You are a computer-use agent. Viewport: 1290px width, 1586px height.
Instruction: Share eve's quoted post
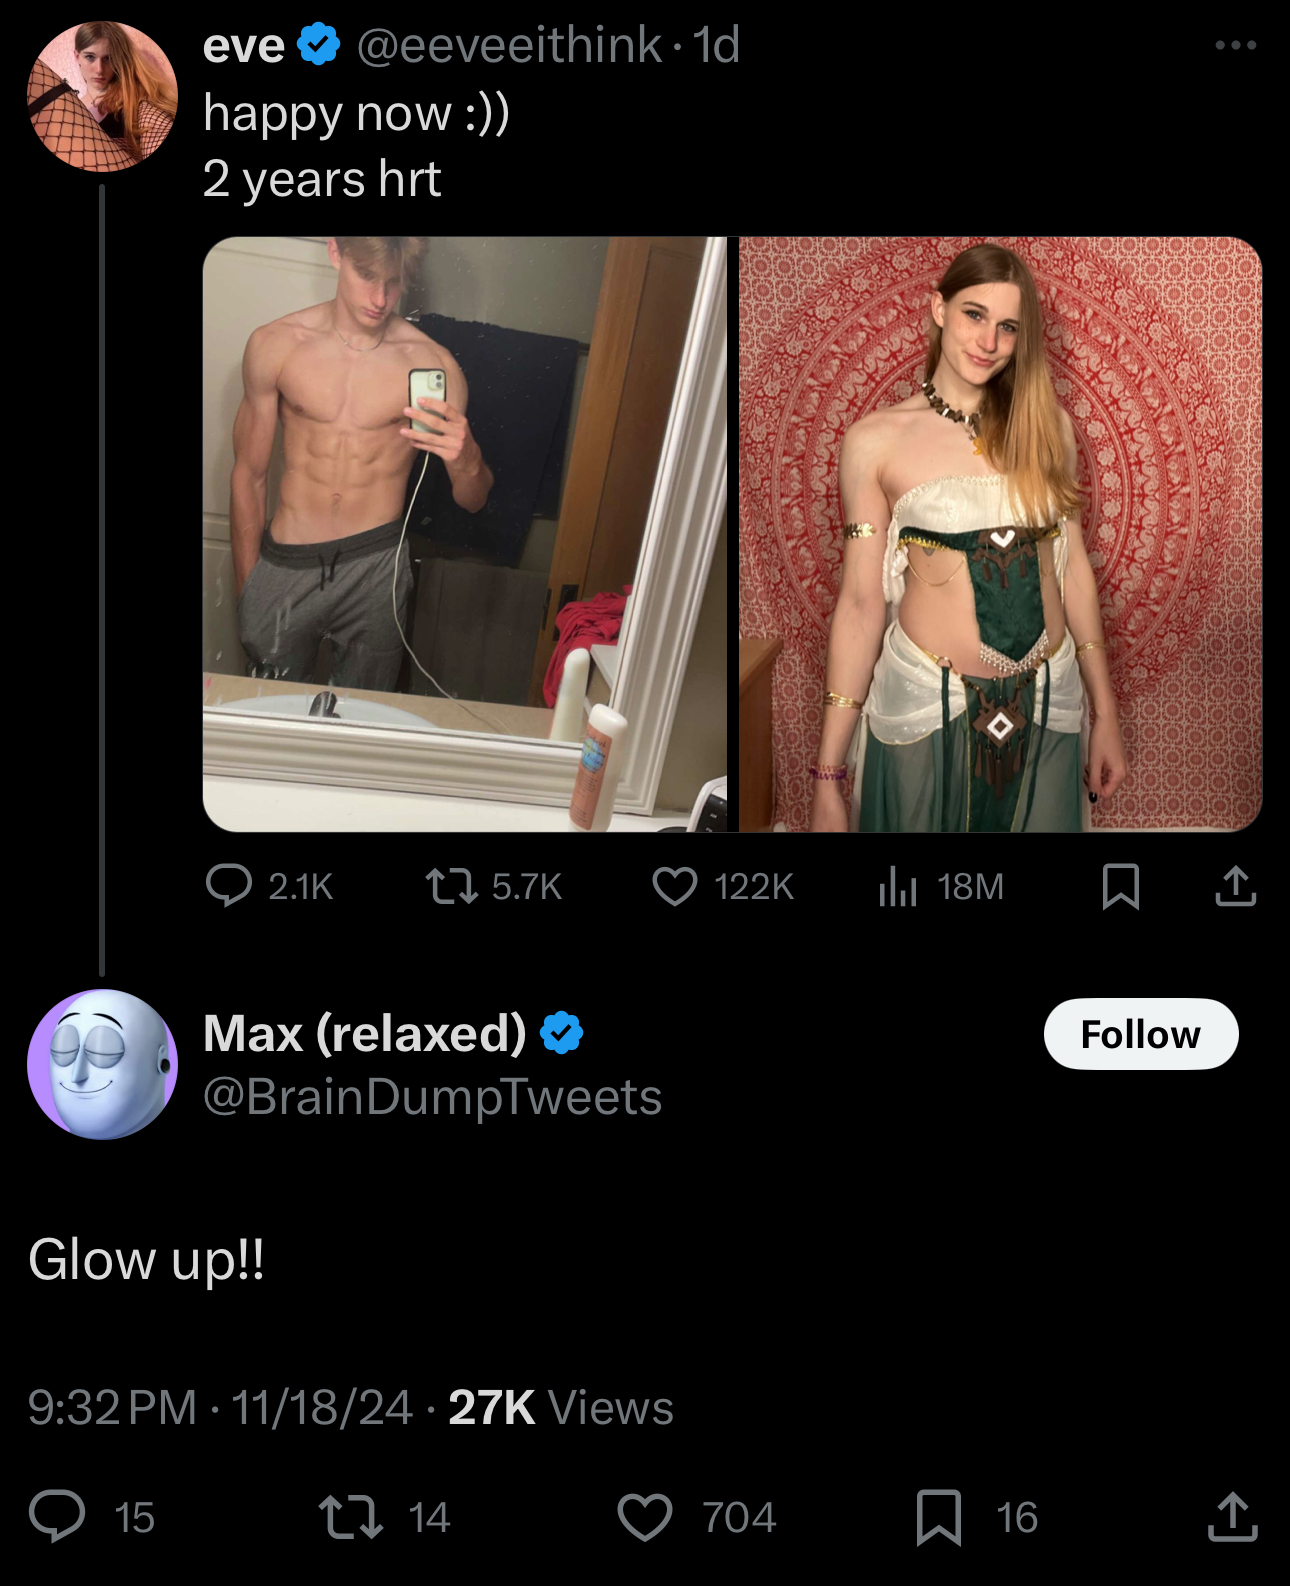pos(1236,886)
